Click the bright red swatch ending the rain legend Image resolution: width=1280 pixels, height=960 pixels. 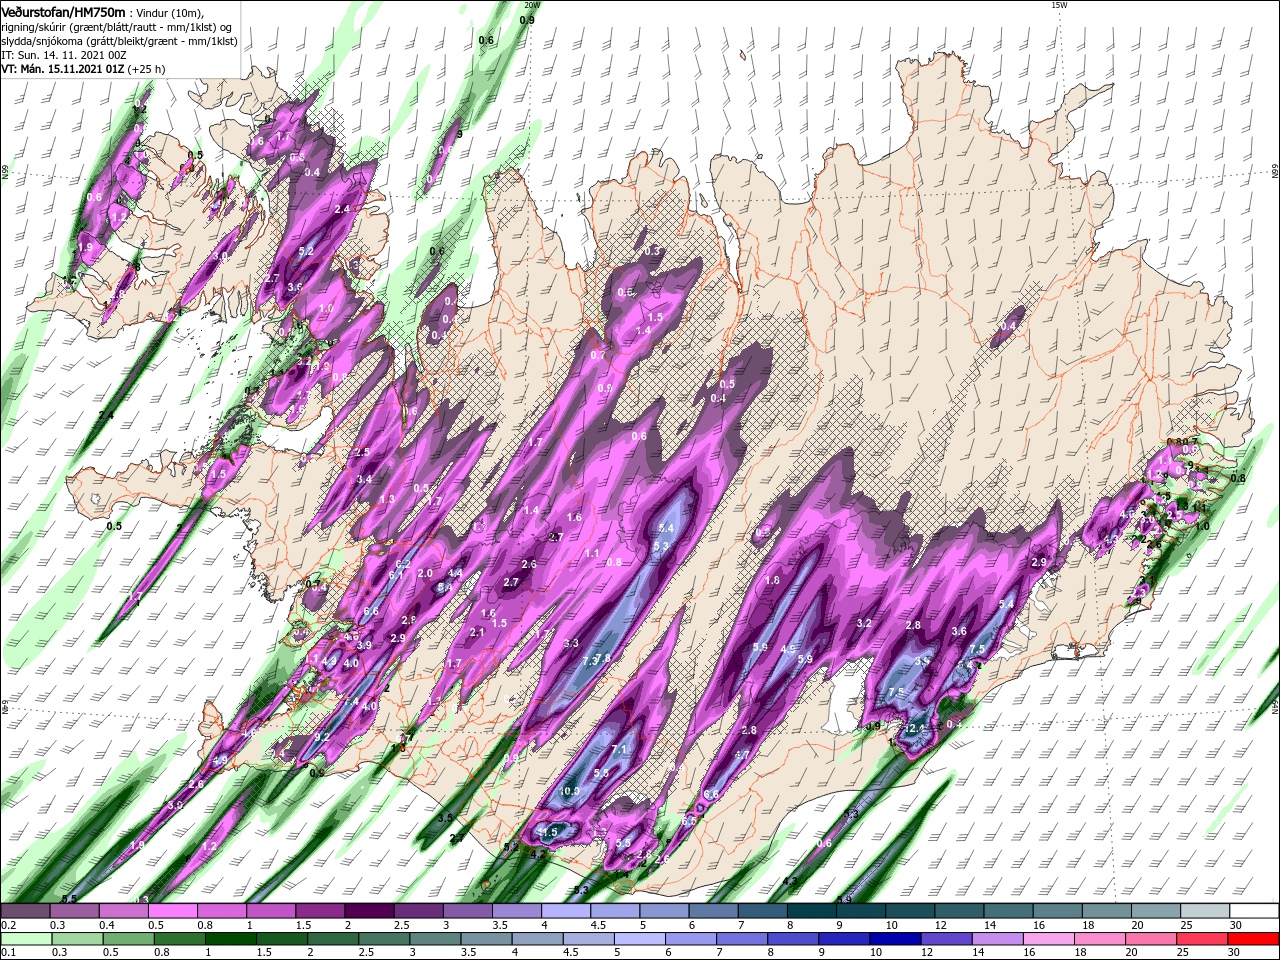1255,939
